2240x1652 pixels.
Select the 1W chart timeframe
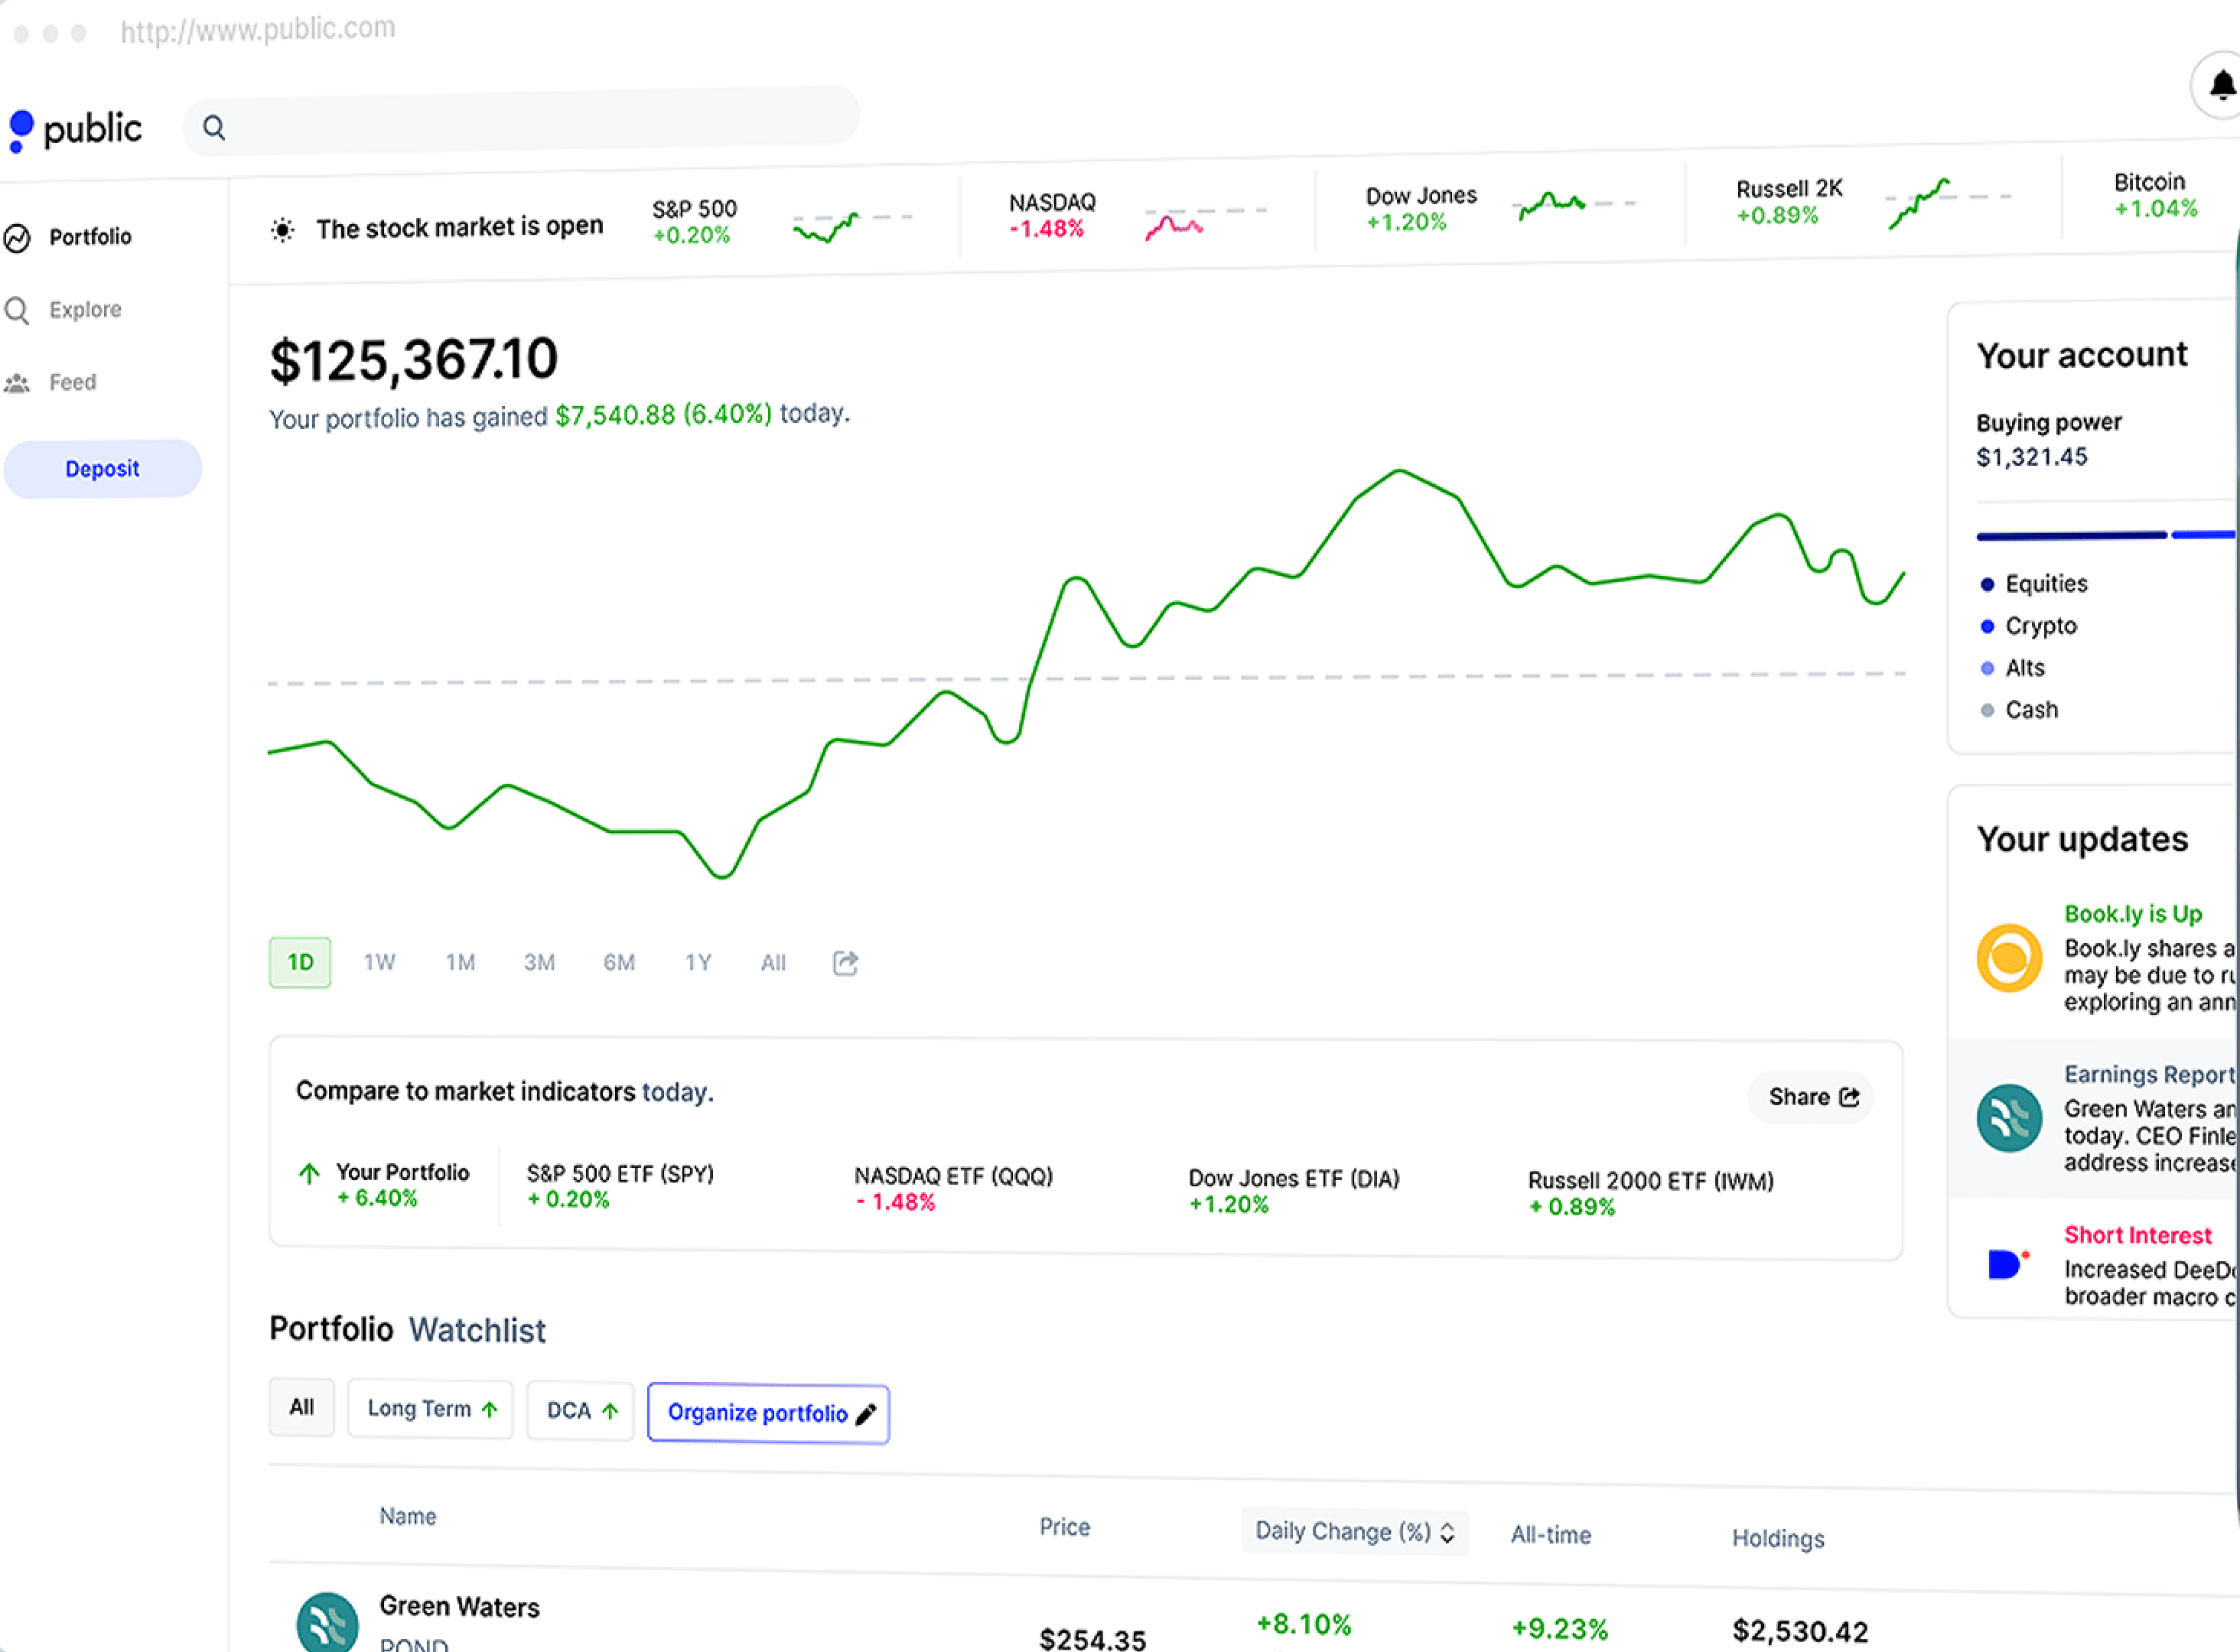379,962
